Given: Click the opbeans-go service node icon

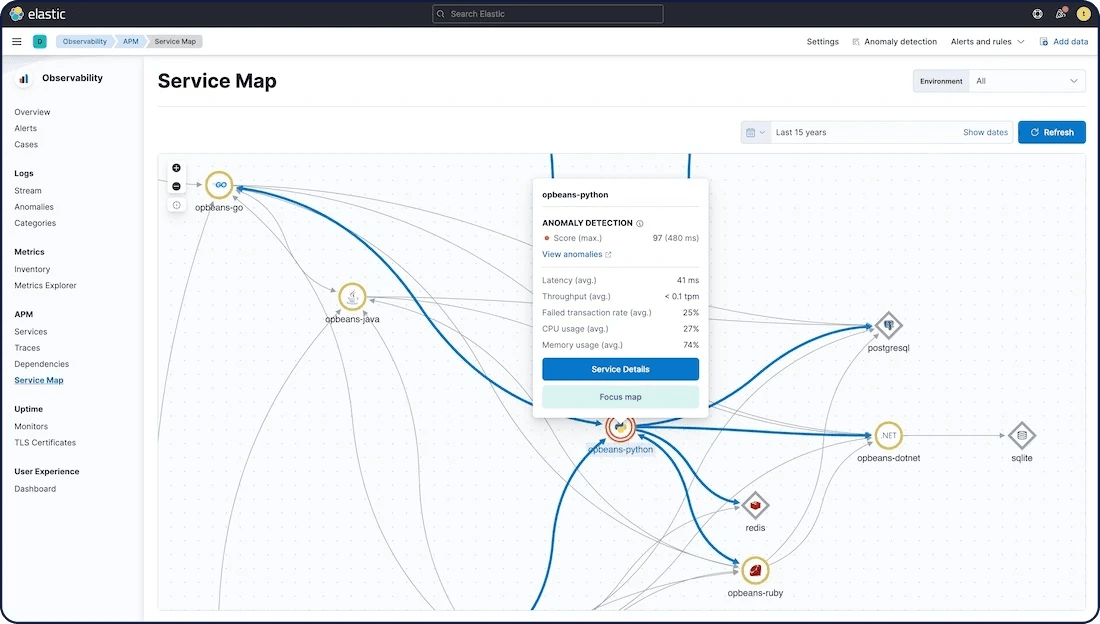Looking at the screenshot, I should 219,185.
